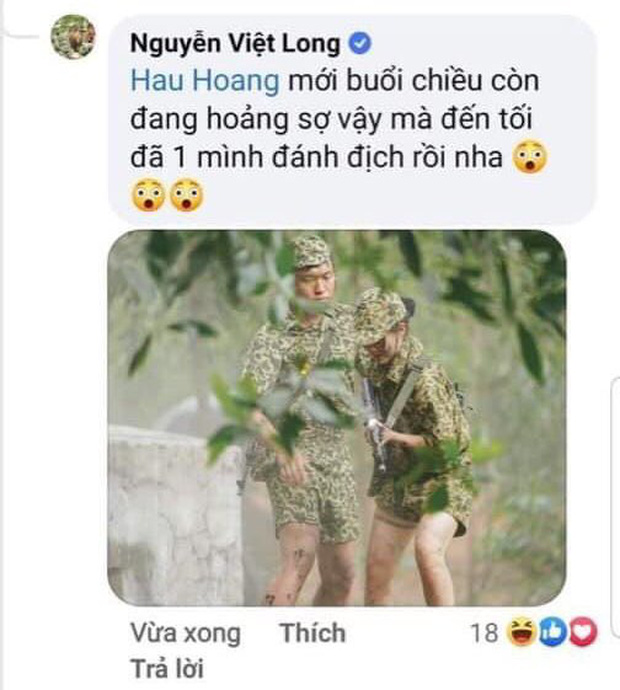Screen dimensions: 620x690
Task: Click the blue verified badge
Action: [360, 43]
